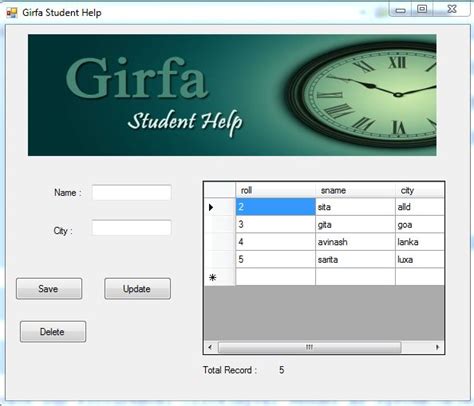The width and height of the screenshot is (474, 406).
Task: Click the Total Record count value 5
Action: pos(282,370)
